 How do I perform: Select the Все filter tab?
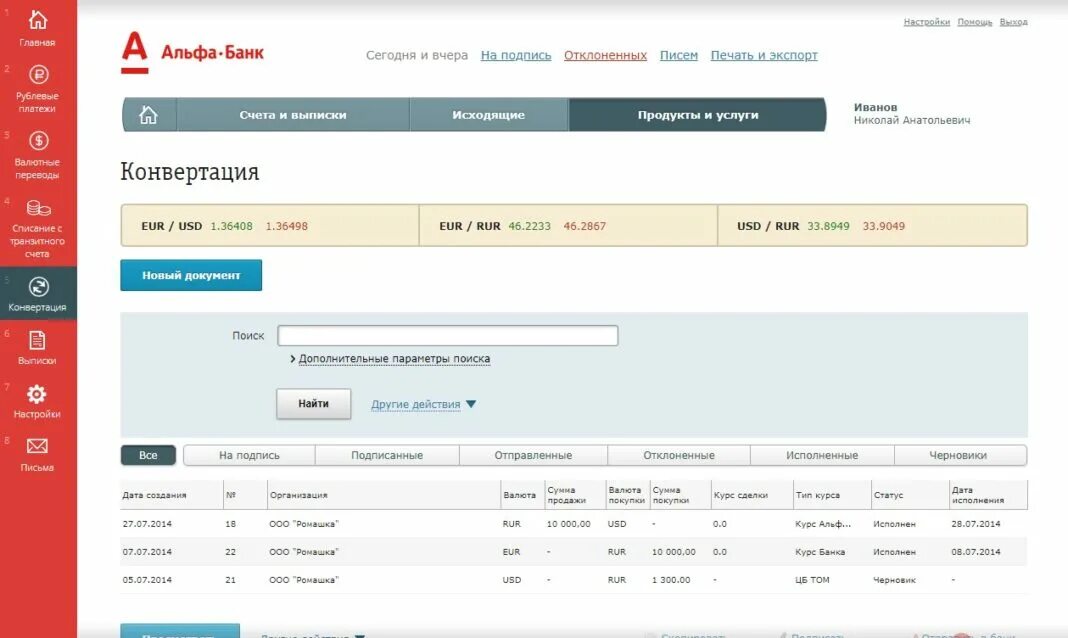[x=148, y=455]
